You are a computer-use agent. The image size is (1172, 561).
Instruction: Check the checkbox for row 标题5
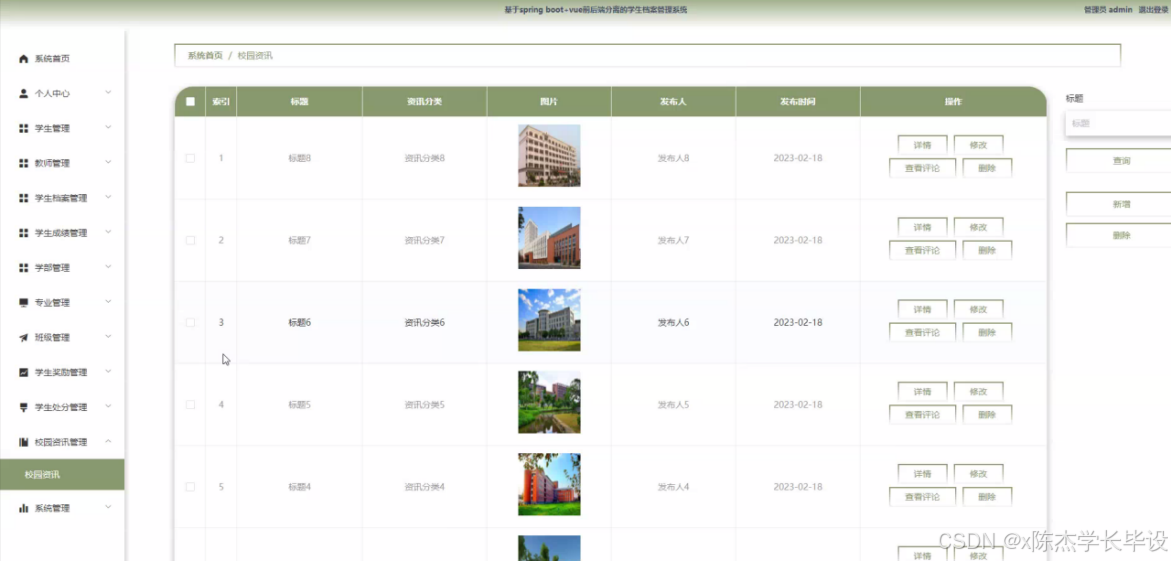coord(190,405)
